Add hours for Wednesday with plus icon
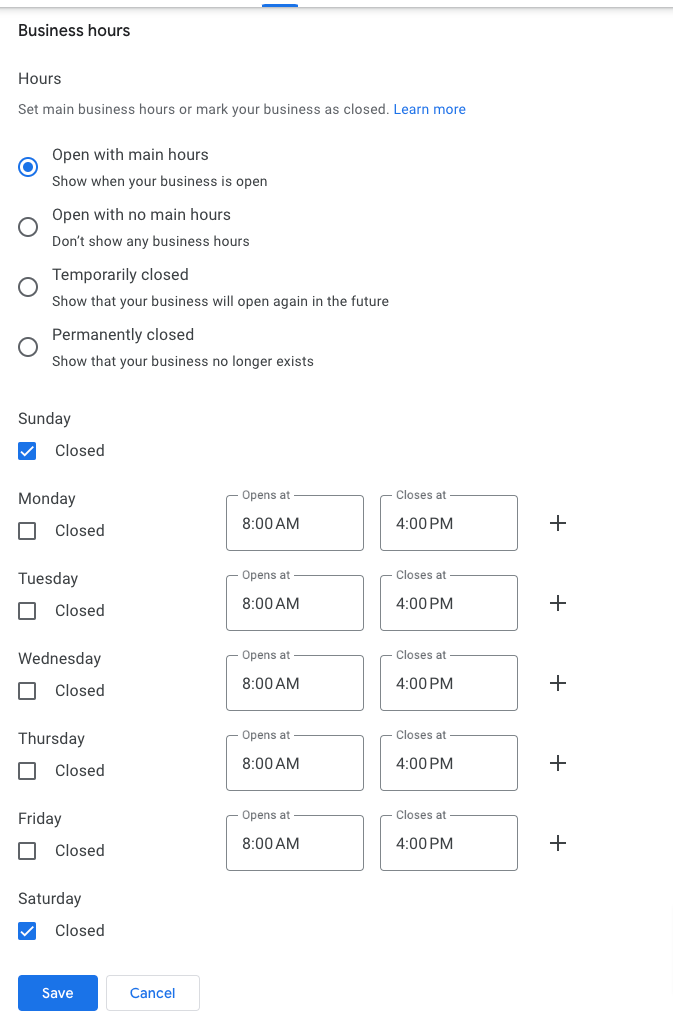The height and width of the screenshot is (1021, 673). pyautogui.click(x=558, y=683)
